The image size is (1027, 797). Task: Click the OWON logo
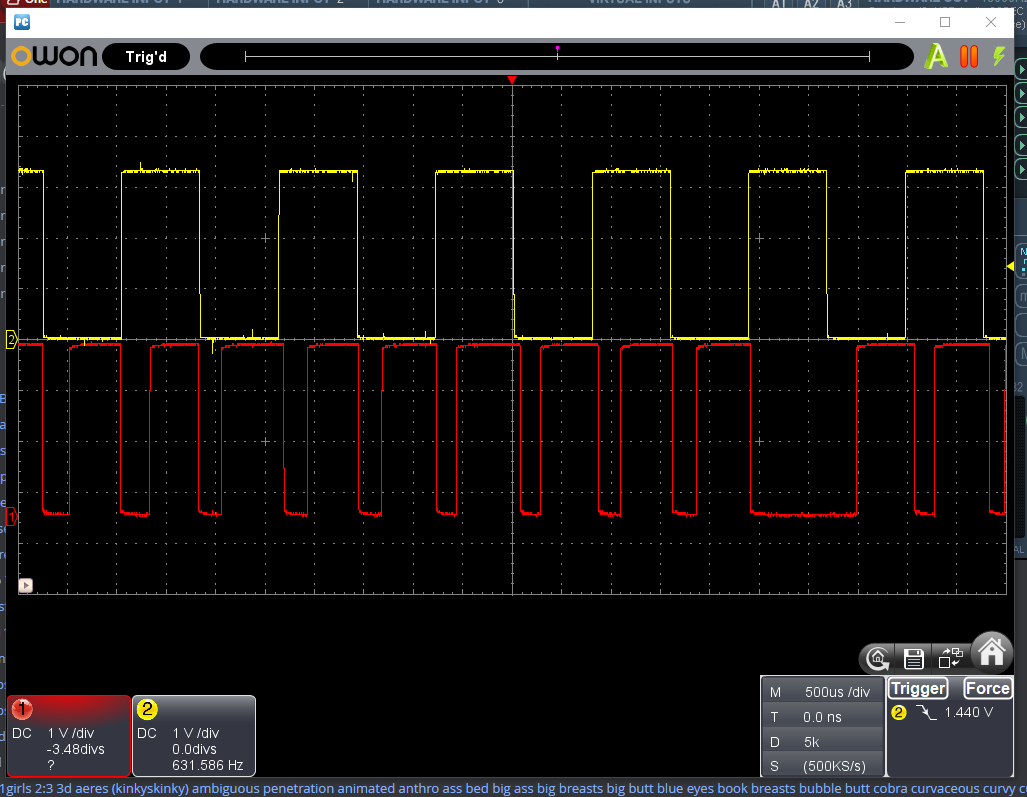pyautogui.click(x=54, y=56)
